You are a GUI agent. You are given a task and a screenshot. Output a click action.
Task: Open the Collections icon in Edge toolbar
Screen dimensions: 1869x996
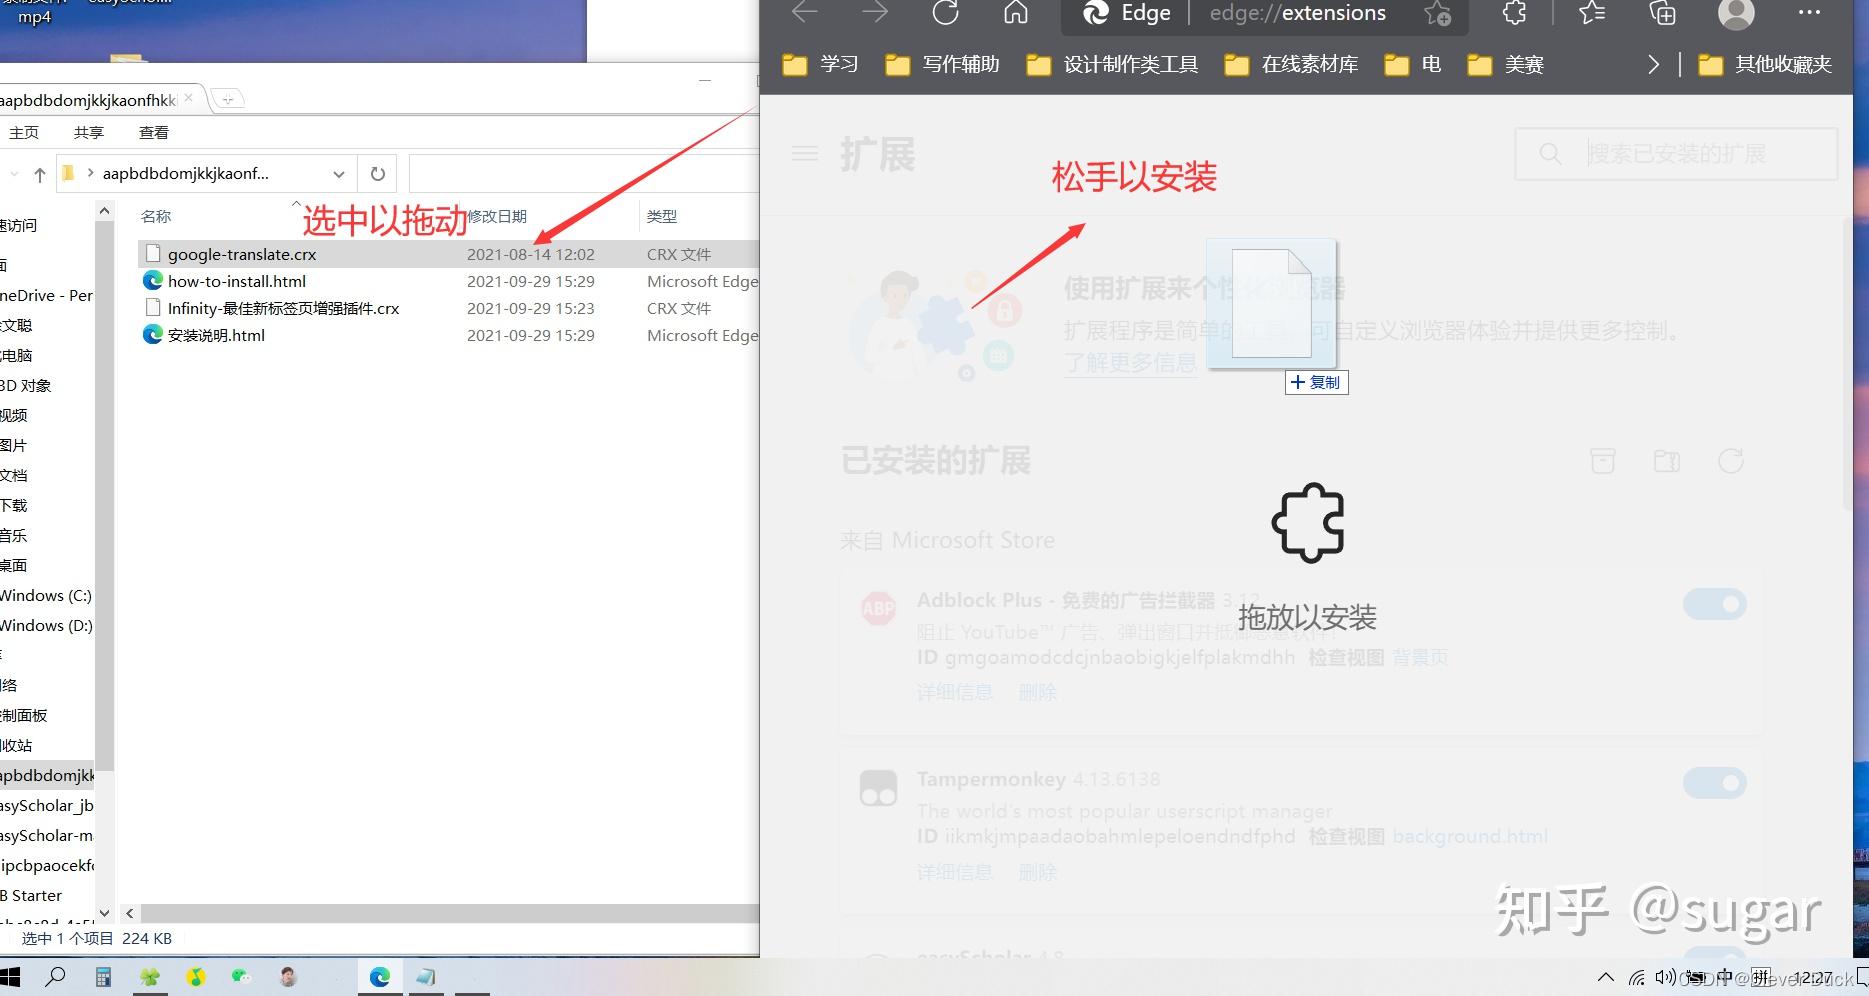1661,13
